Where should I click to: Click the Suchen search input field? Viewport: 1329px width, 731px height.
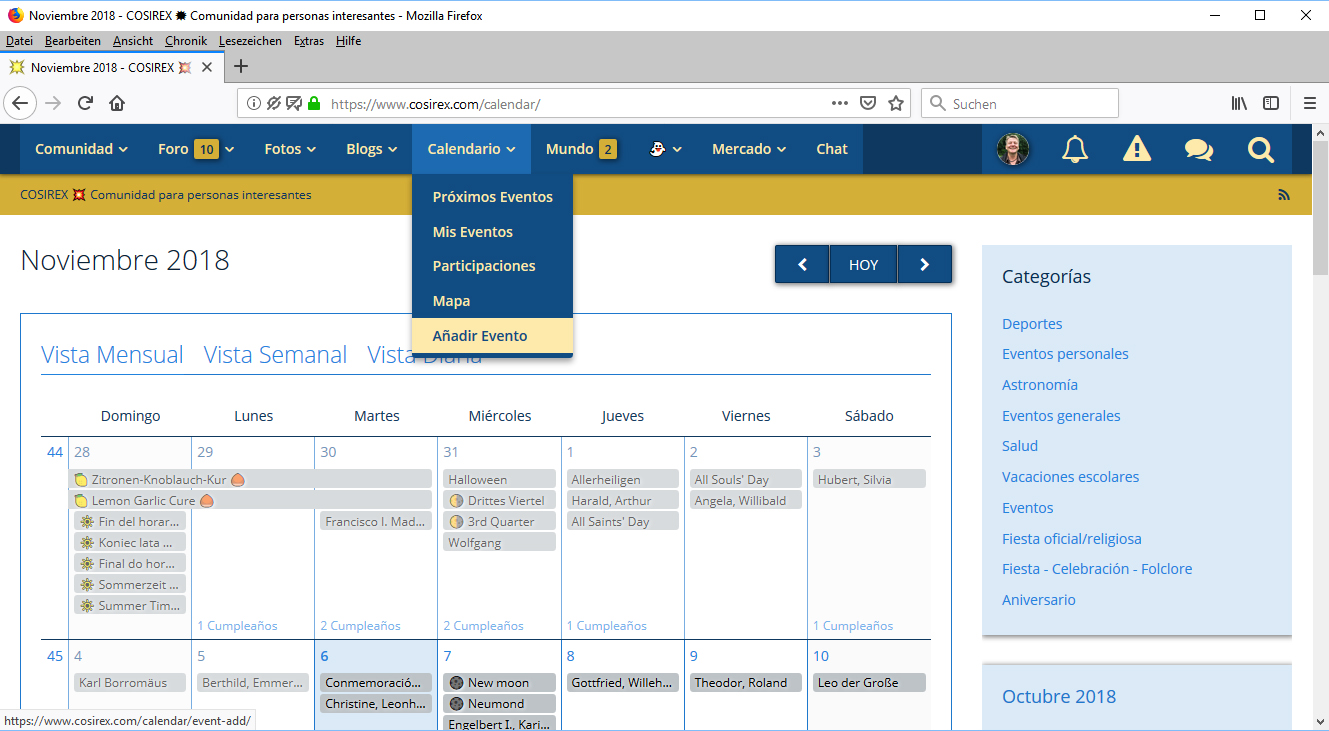coord(1030,103)
